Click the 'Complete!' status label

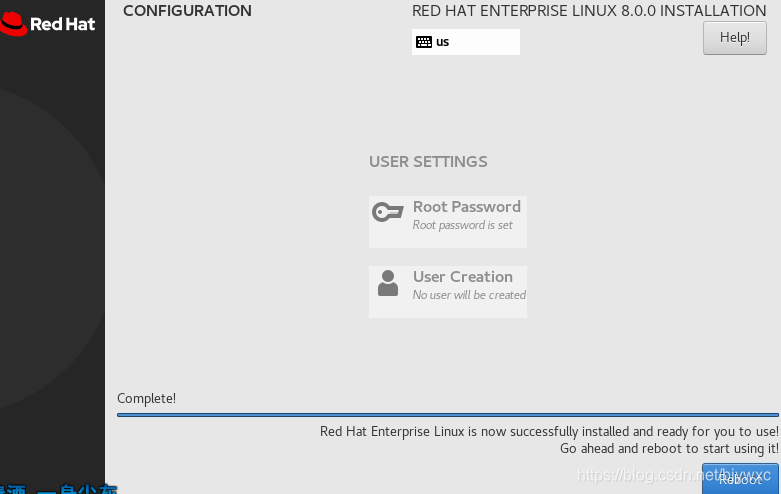[x=146, y=399]
